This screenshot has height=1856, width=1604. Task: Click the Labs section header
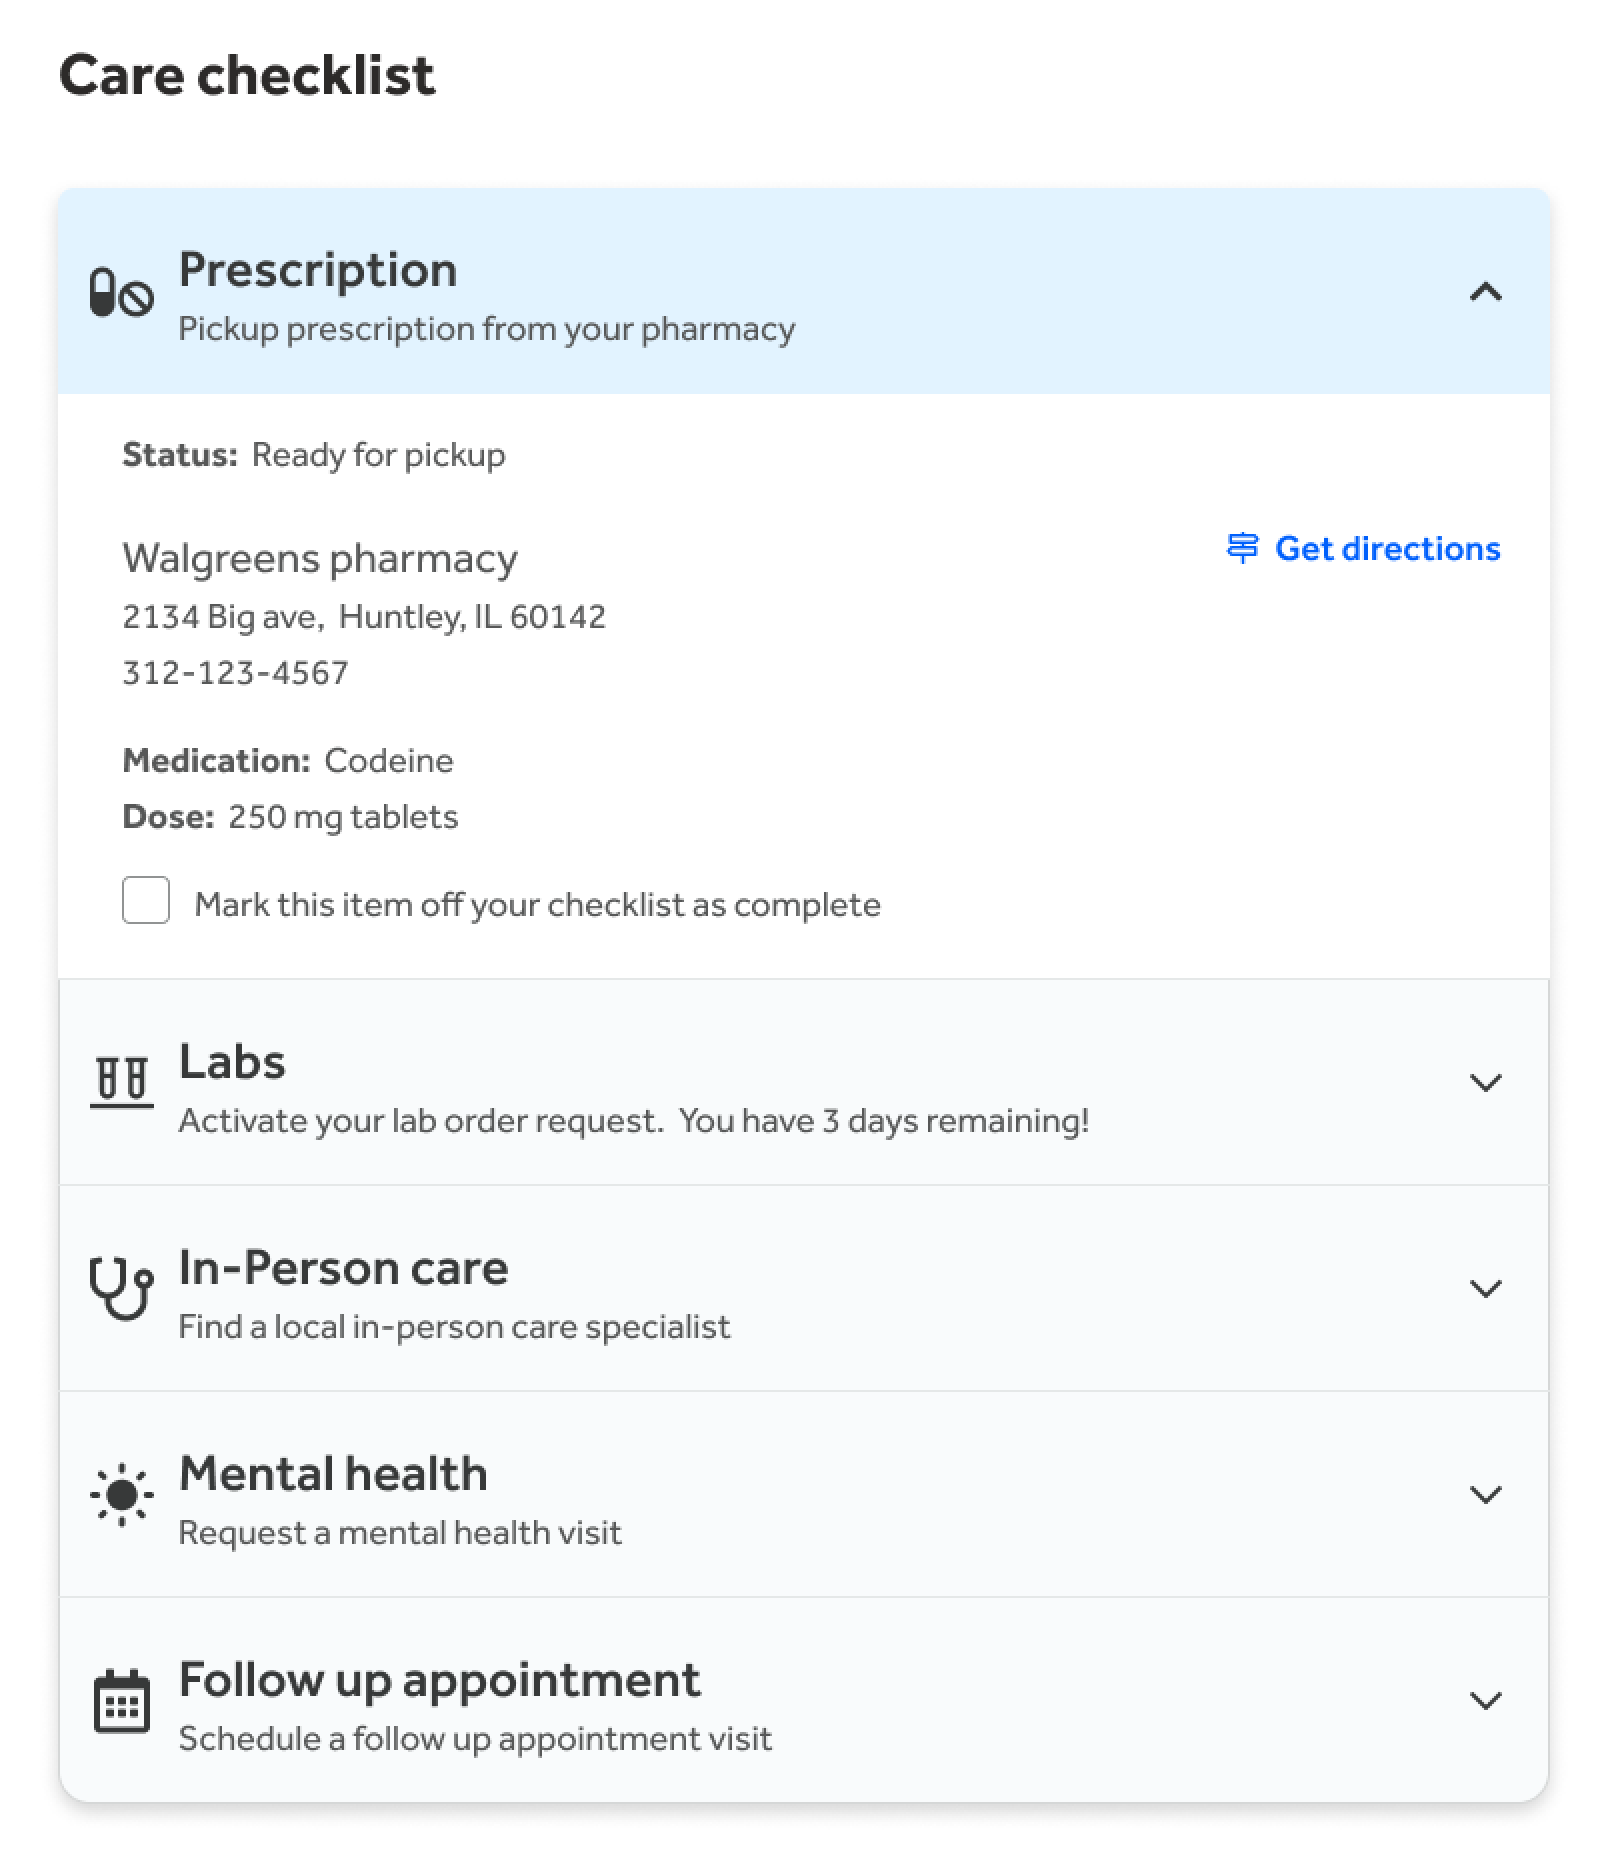tap(231, 1062)
